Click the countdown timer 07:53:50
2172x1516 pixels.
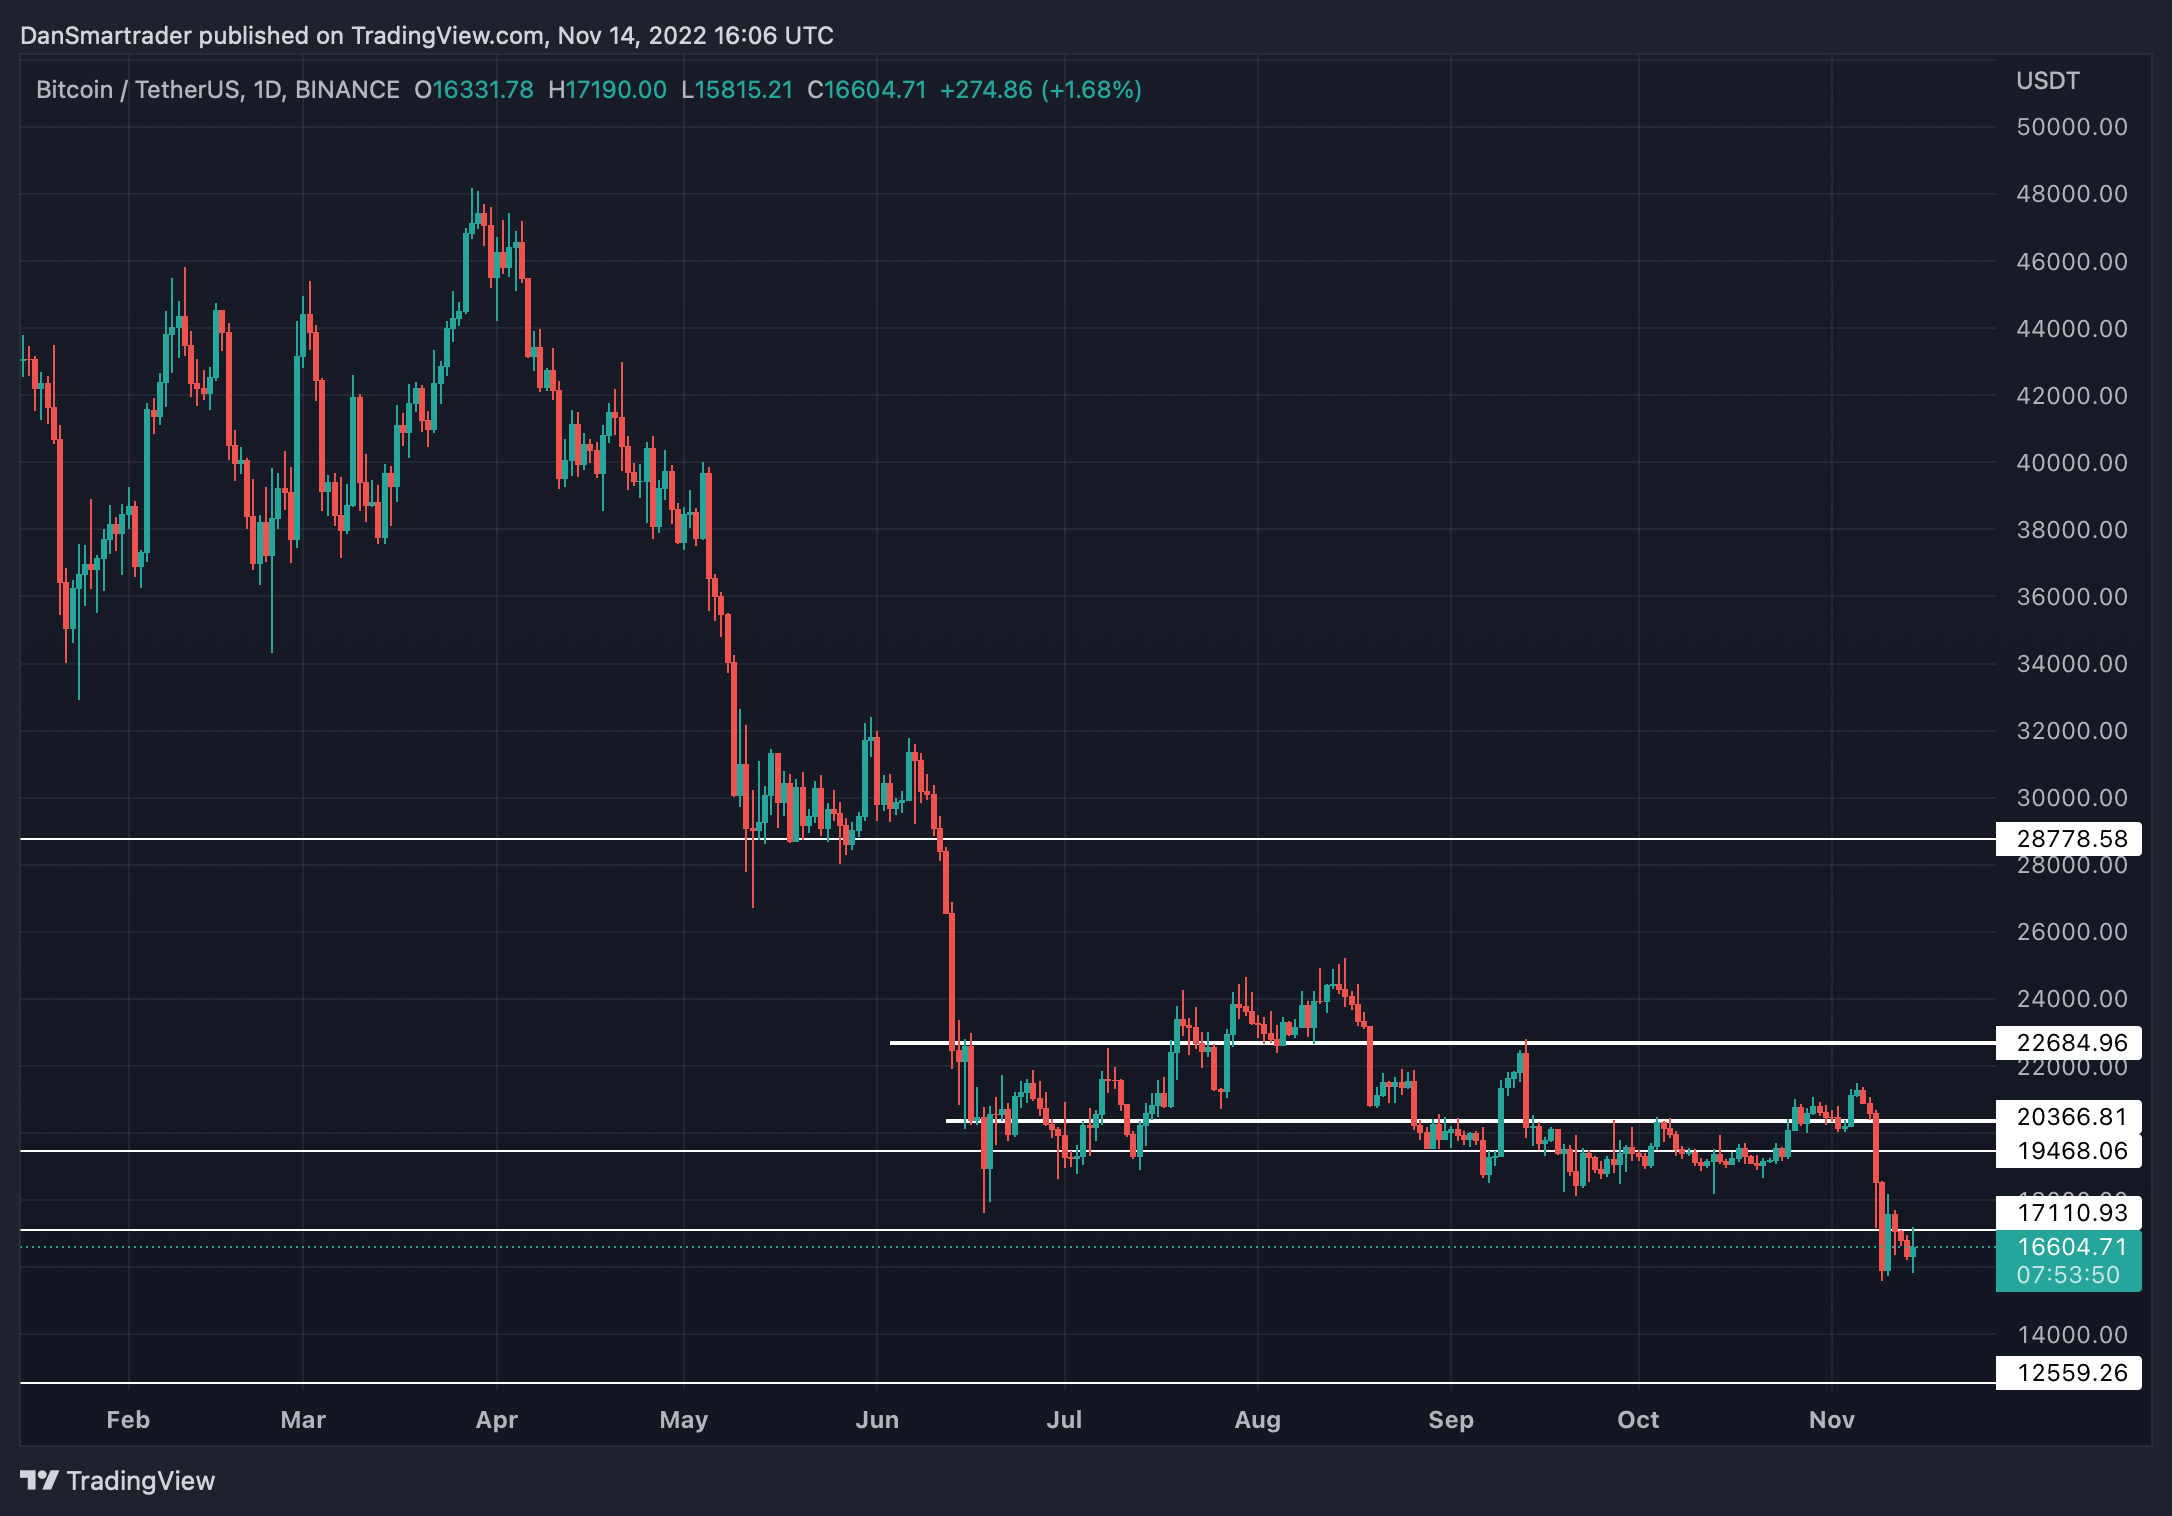2068,1275
